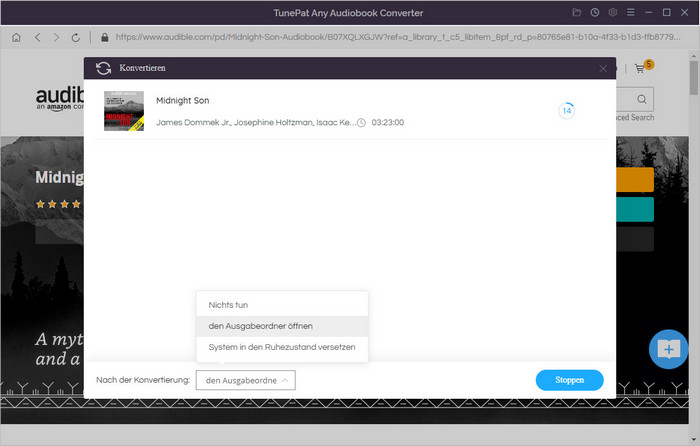Click the duration 03:23:00 text

pos(388,122)
